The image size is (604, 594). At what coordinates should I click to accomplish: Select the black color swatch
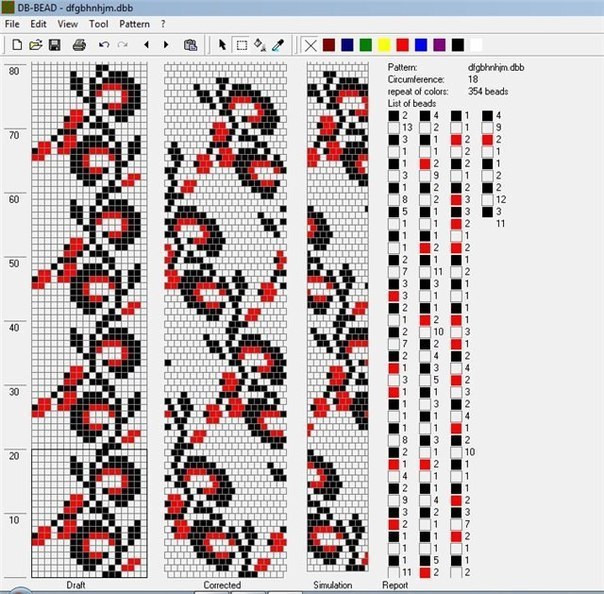458,45
